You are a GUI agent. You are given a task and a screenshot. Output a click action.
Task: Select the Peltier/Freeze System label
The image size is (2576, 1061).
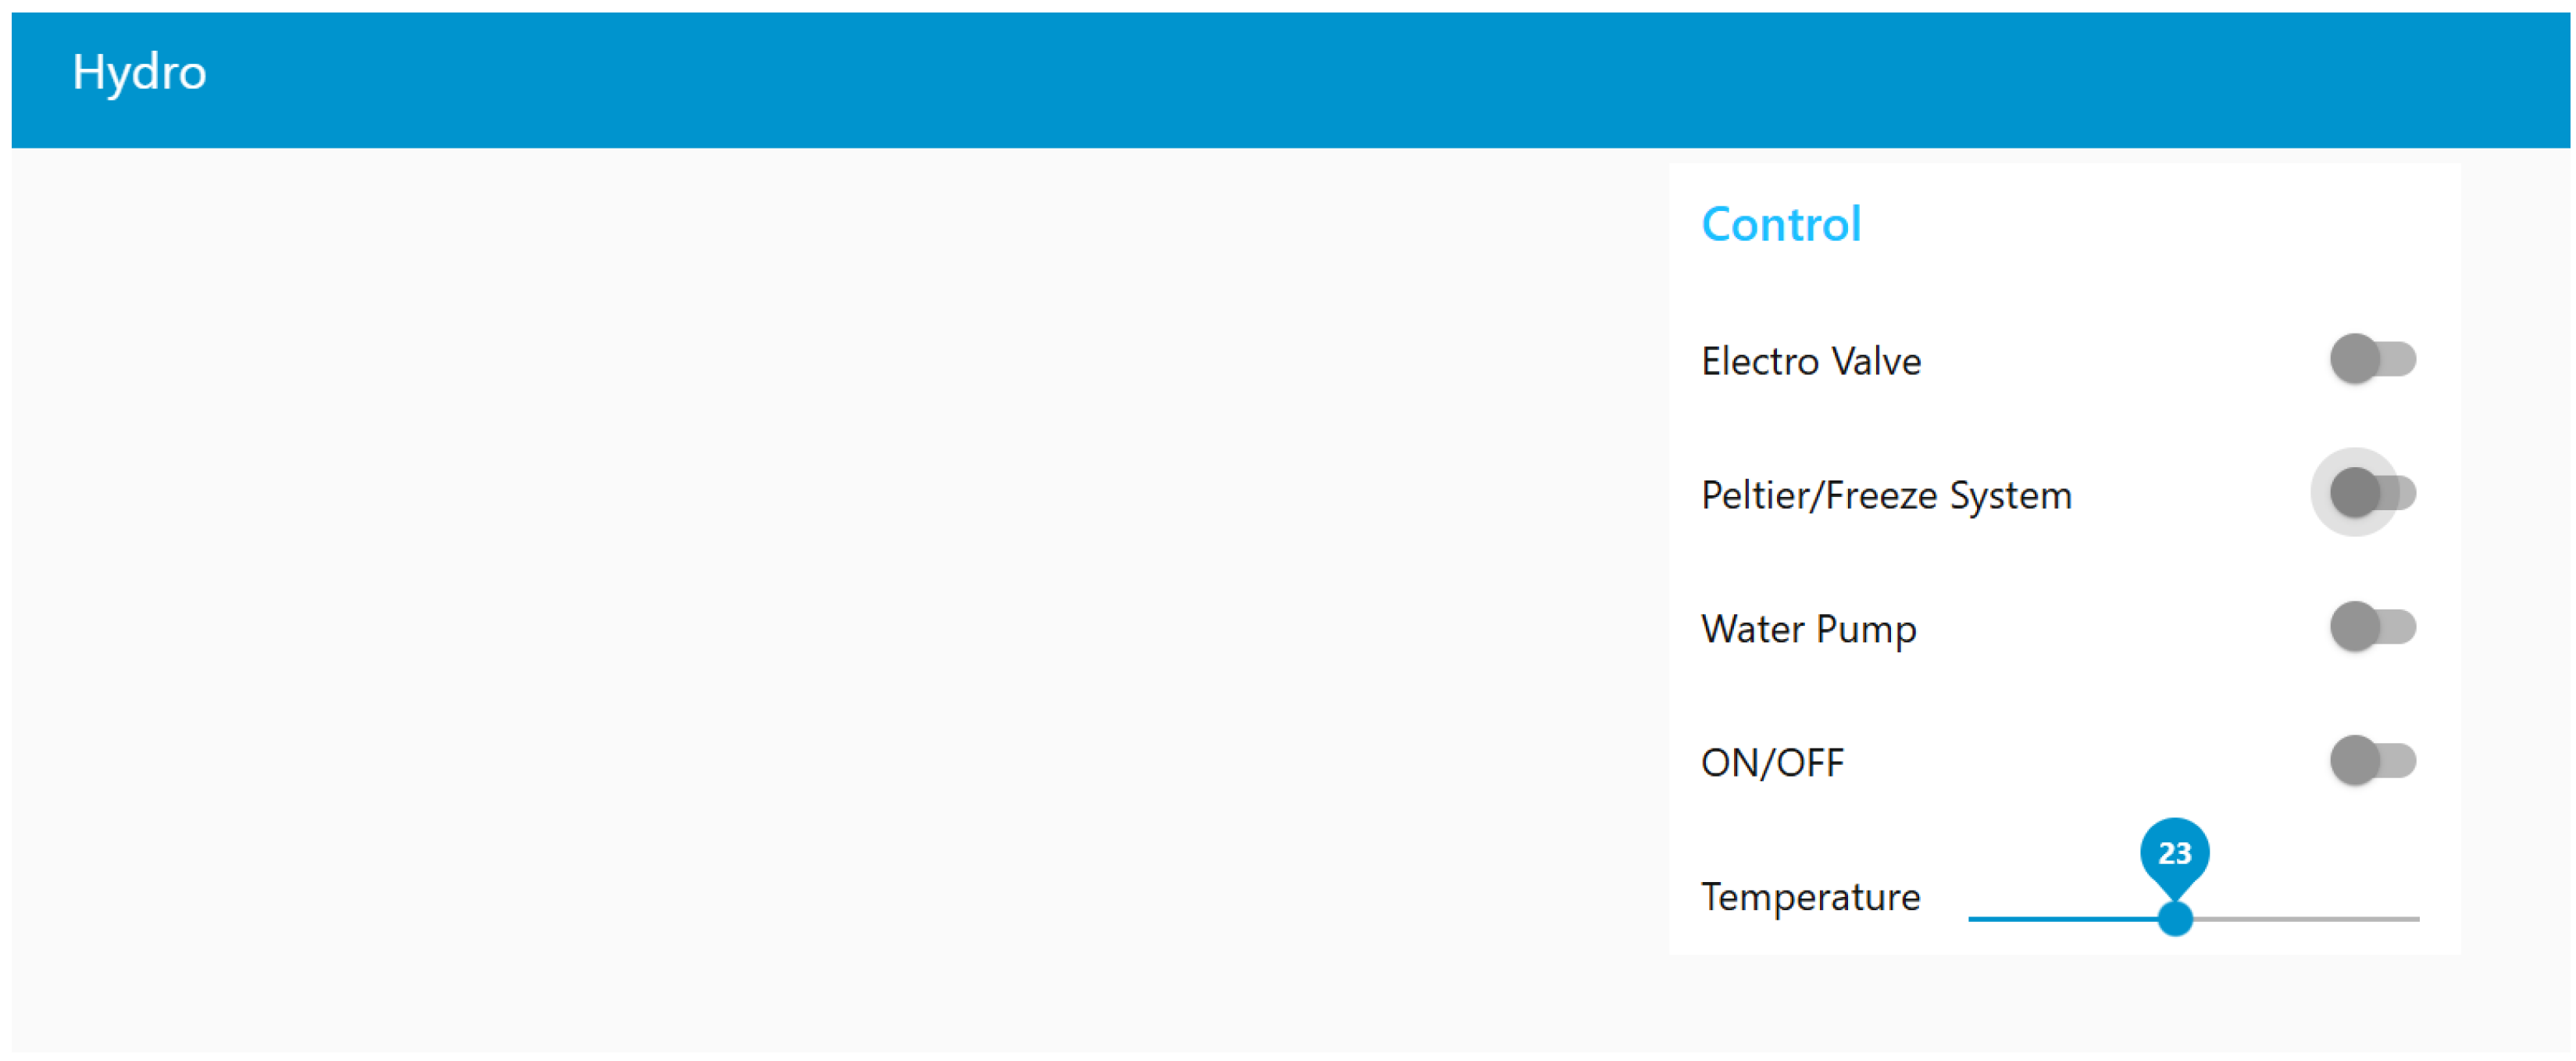[1886, 495]
